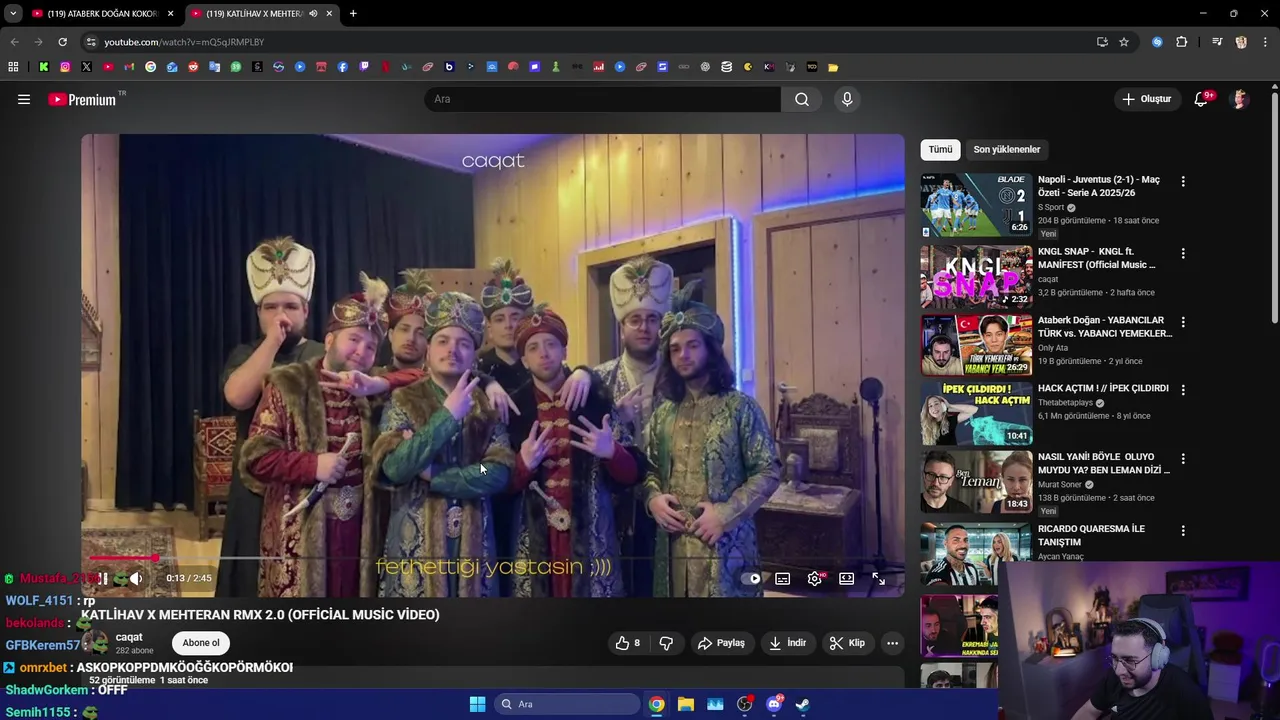Open video settings gear
The height and width of the screenshot is (720, 1280).
coord(815,578)
